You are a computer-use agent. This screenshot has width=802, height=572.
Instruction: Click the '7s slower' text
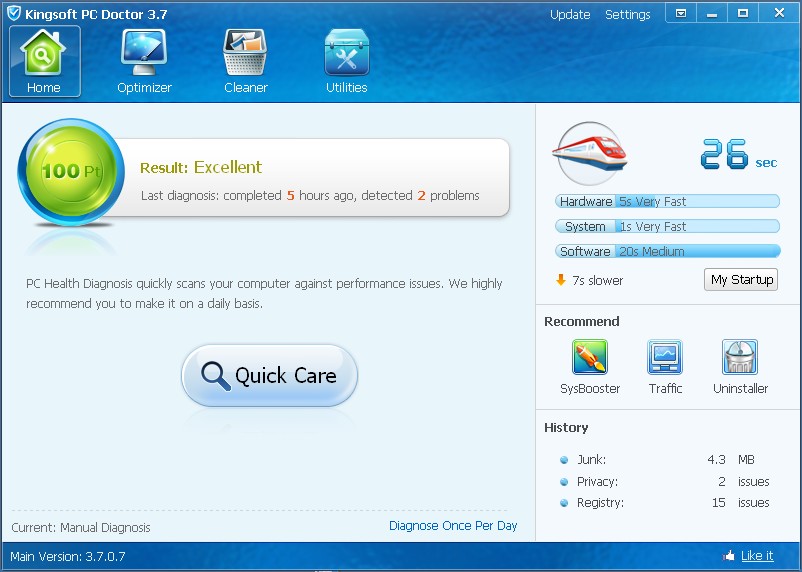[597, 280]
